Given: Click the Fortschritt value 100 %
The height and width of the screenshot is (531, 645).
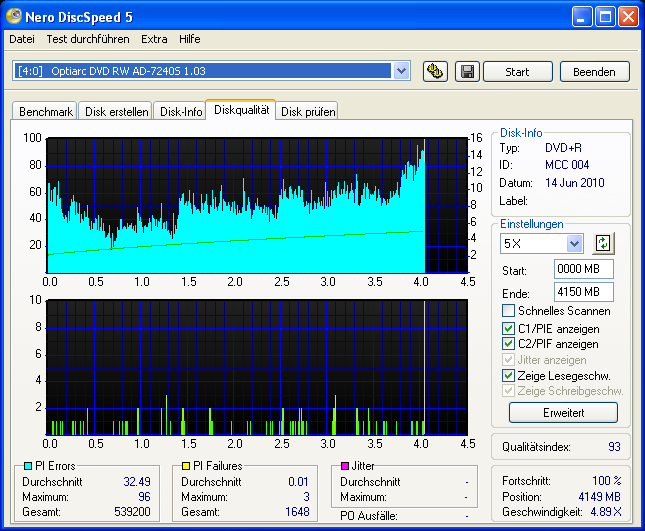Looking at the screenshot, I should tap(607, 480).
